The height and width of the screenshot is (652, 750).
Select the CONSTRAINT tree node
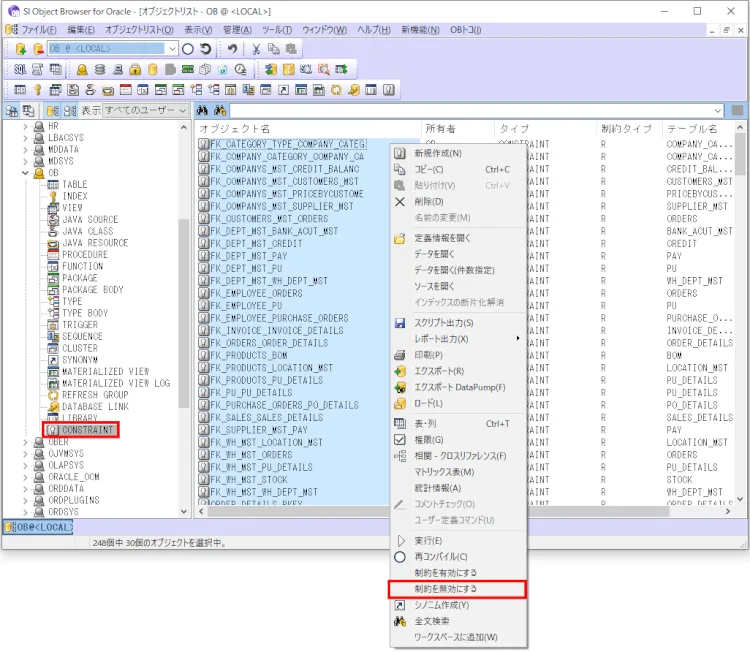(81, 430)
